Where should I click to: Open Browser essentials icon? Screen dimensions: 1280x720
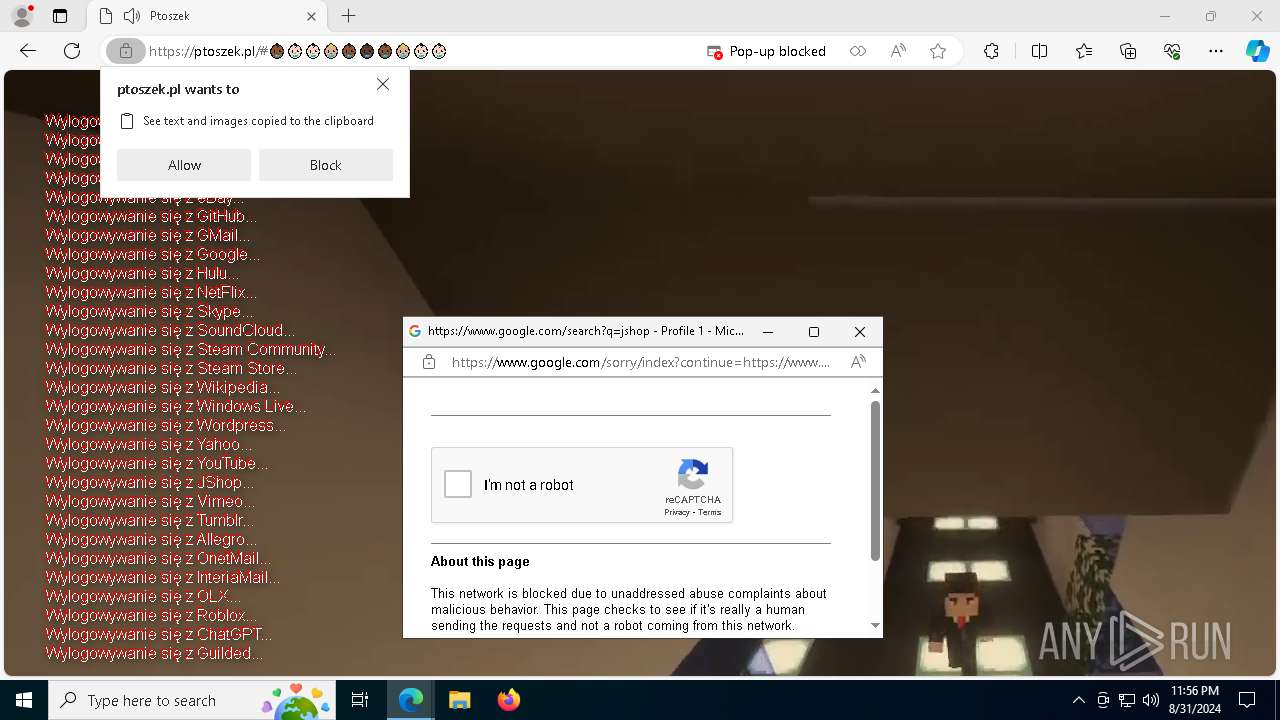pos(1172,51)
